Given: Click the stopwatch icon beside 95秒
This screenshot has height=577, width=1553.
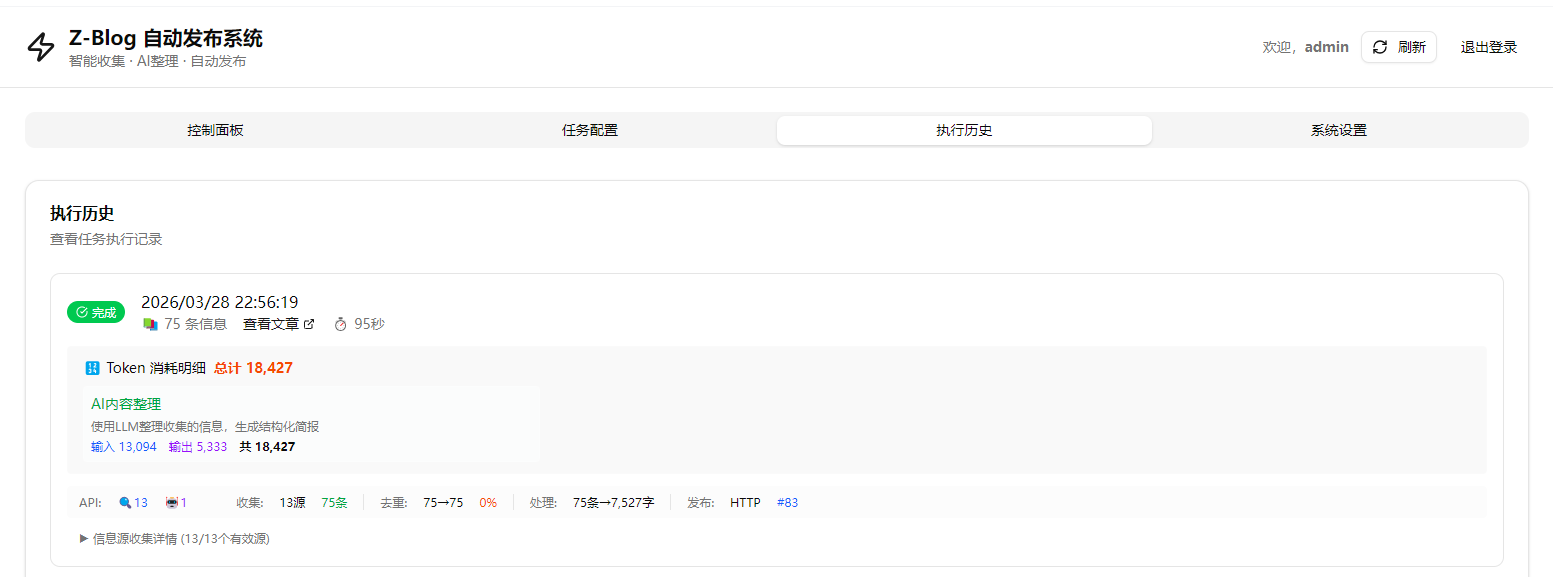Looking at the screenshot, I should coord(340,324).
